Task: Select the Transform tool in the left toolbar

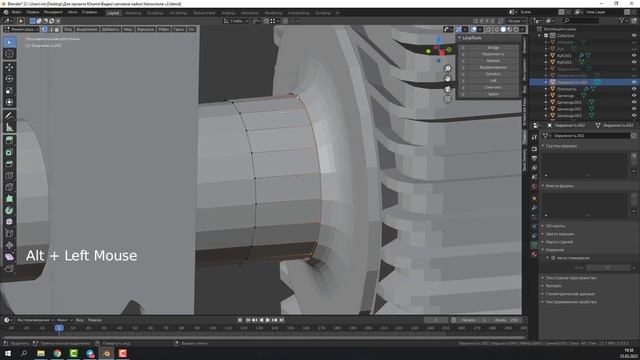Action: [9, 102]
